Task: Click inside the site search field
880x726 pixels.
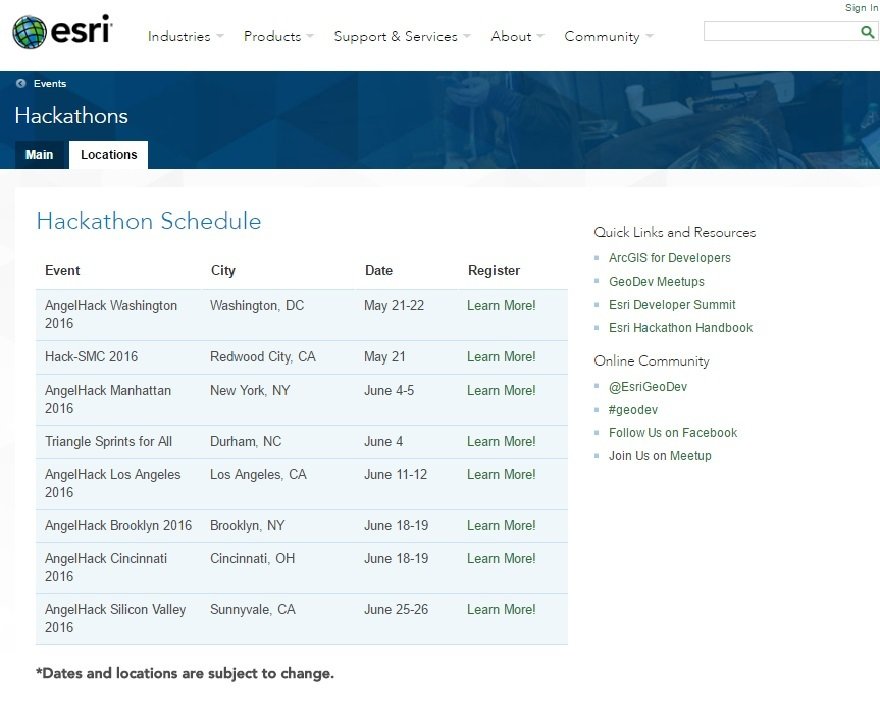Action: click(782, 31)
